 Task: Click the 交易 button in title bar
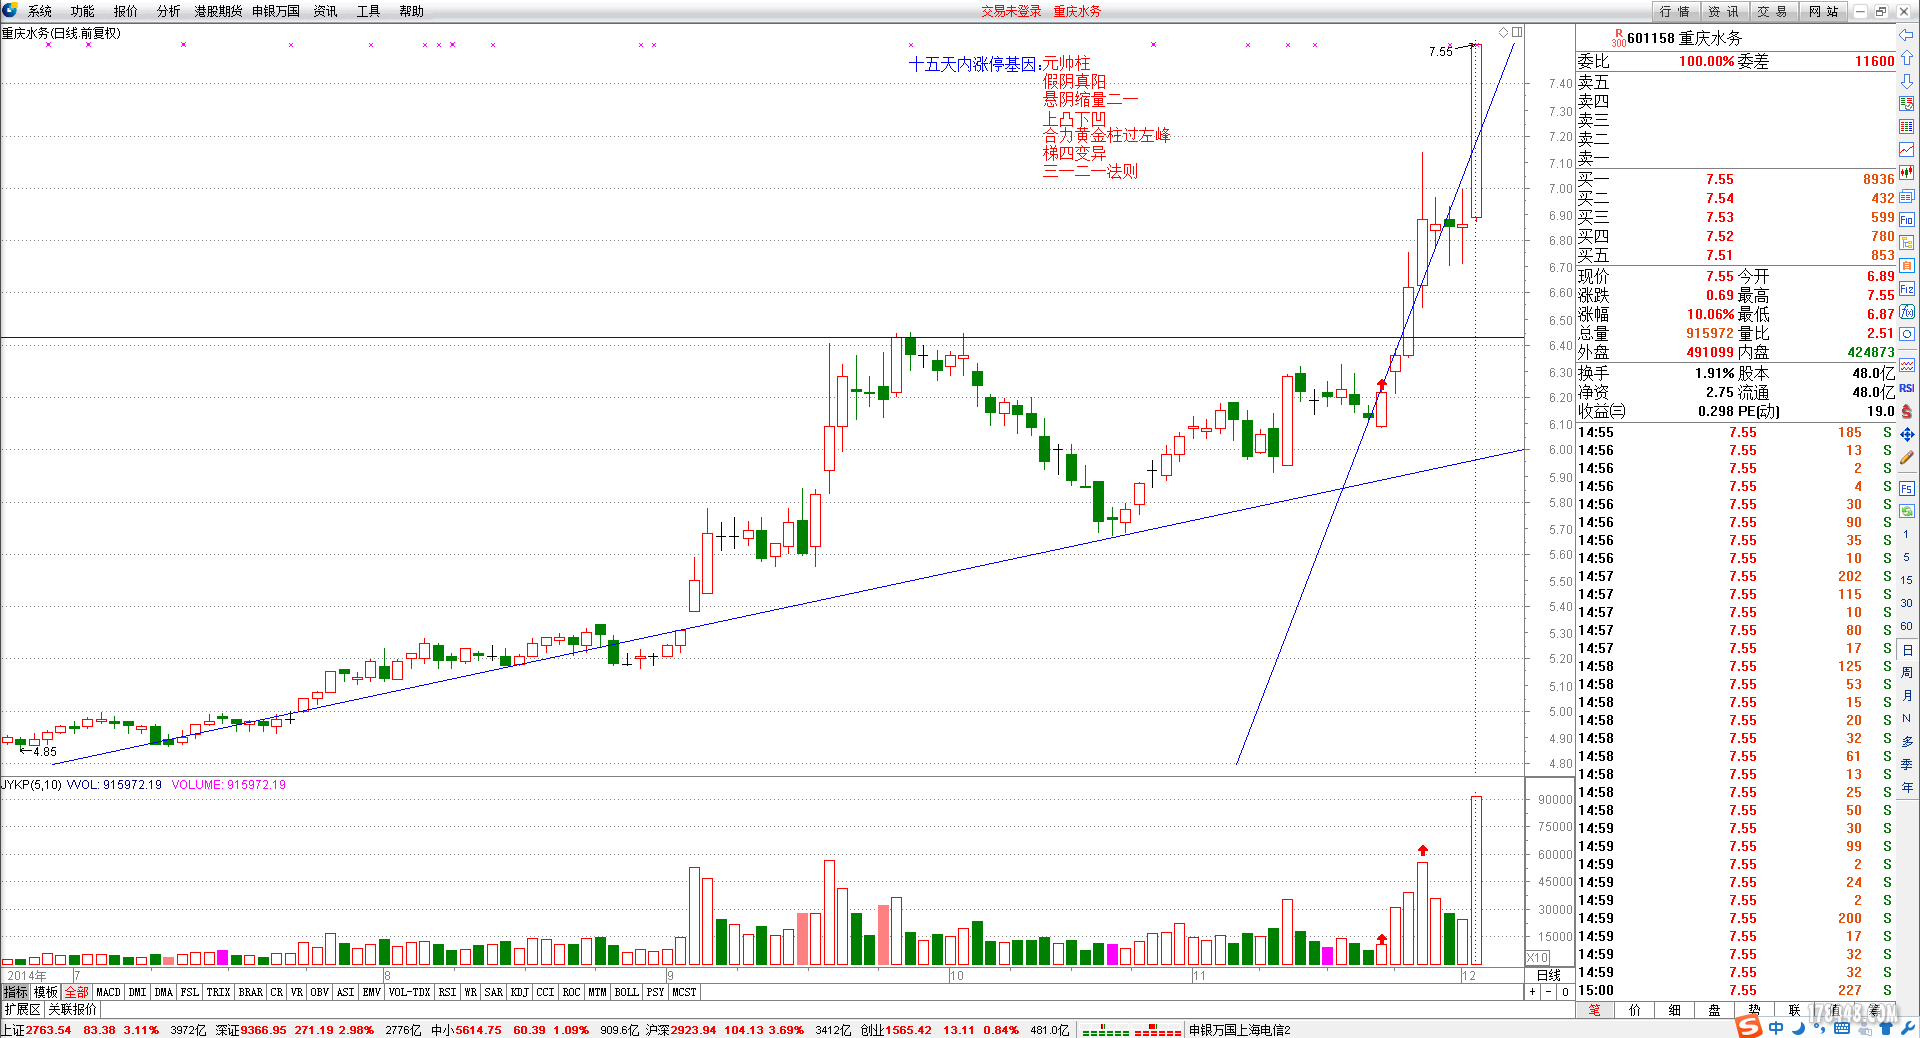pos(1772,11)
